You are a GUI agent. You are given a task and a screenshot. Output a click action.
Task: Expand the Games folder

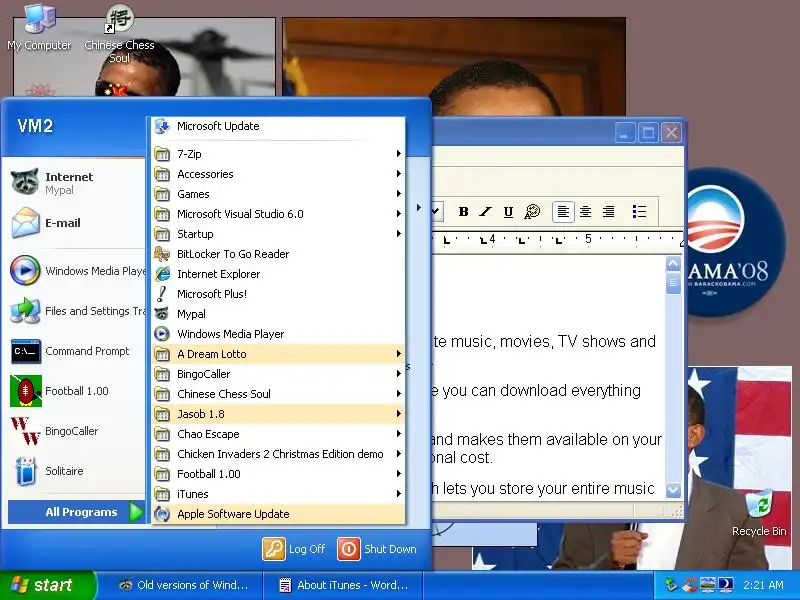279,194
